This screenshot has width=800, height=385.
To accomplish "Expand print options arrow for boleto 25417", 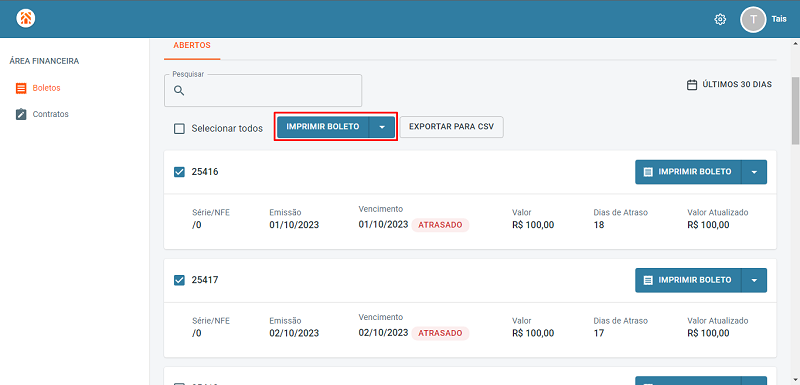I will (754, 280).
